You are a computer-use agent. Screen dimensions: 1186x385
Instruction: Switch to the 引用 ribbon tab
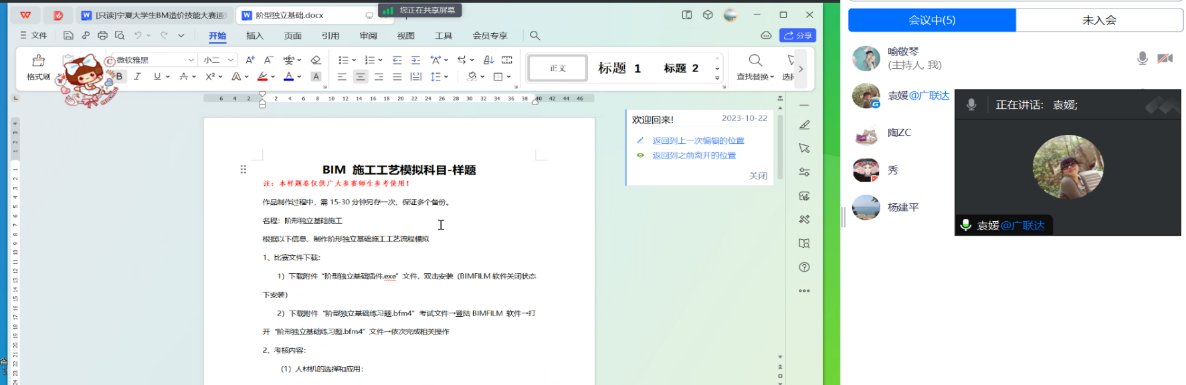pyautogui.click(x=330, y=36)
